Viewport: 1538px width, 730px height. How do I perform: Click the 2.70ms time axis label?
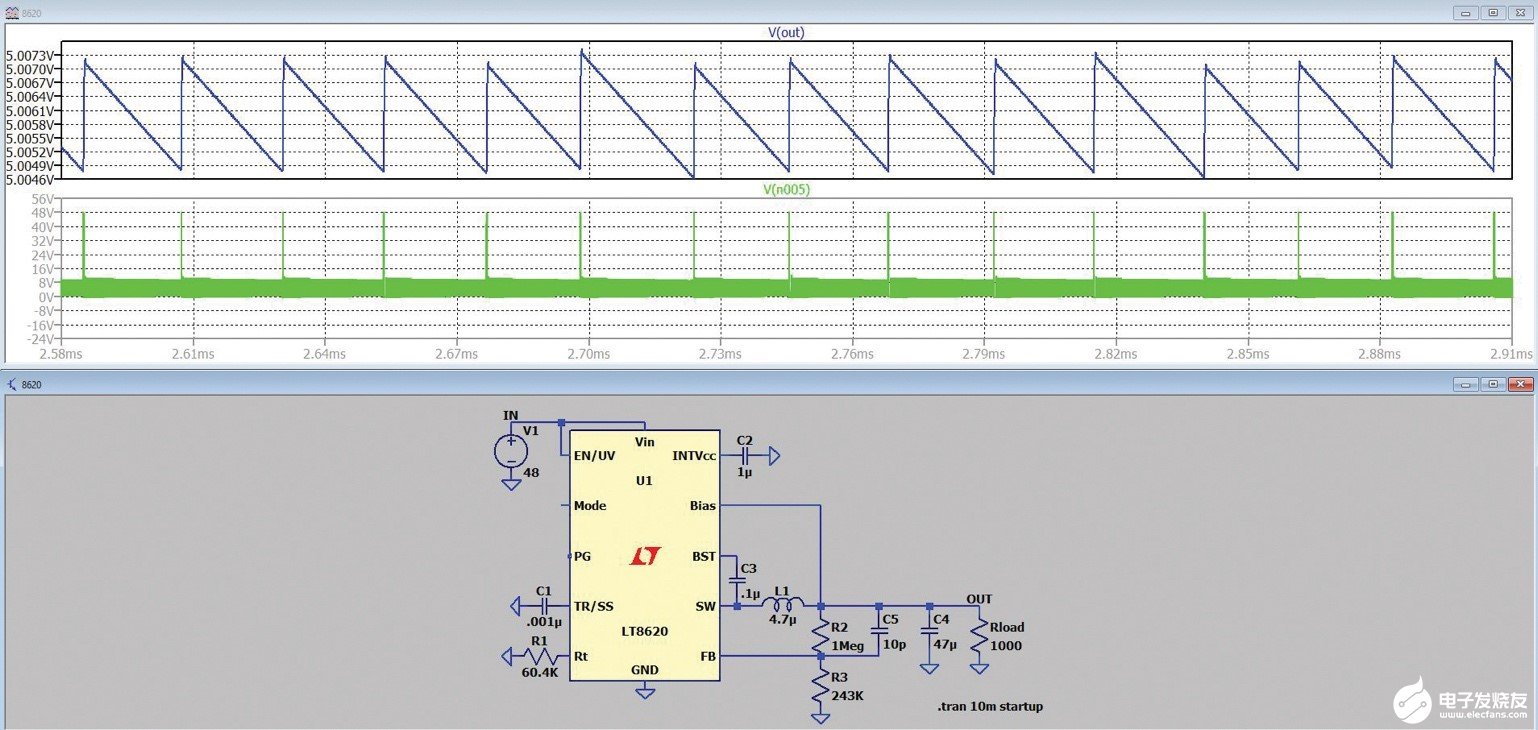click(x=587, y=354)
